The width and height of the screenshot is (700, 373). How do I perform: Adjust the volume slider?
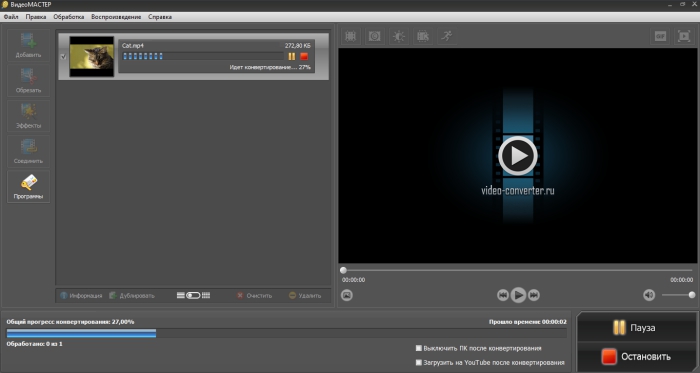678,295
